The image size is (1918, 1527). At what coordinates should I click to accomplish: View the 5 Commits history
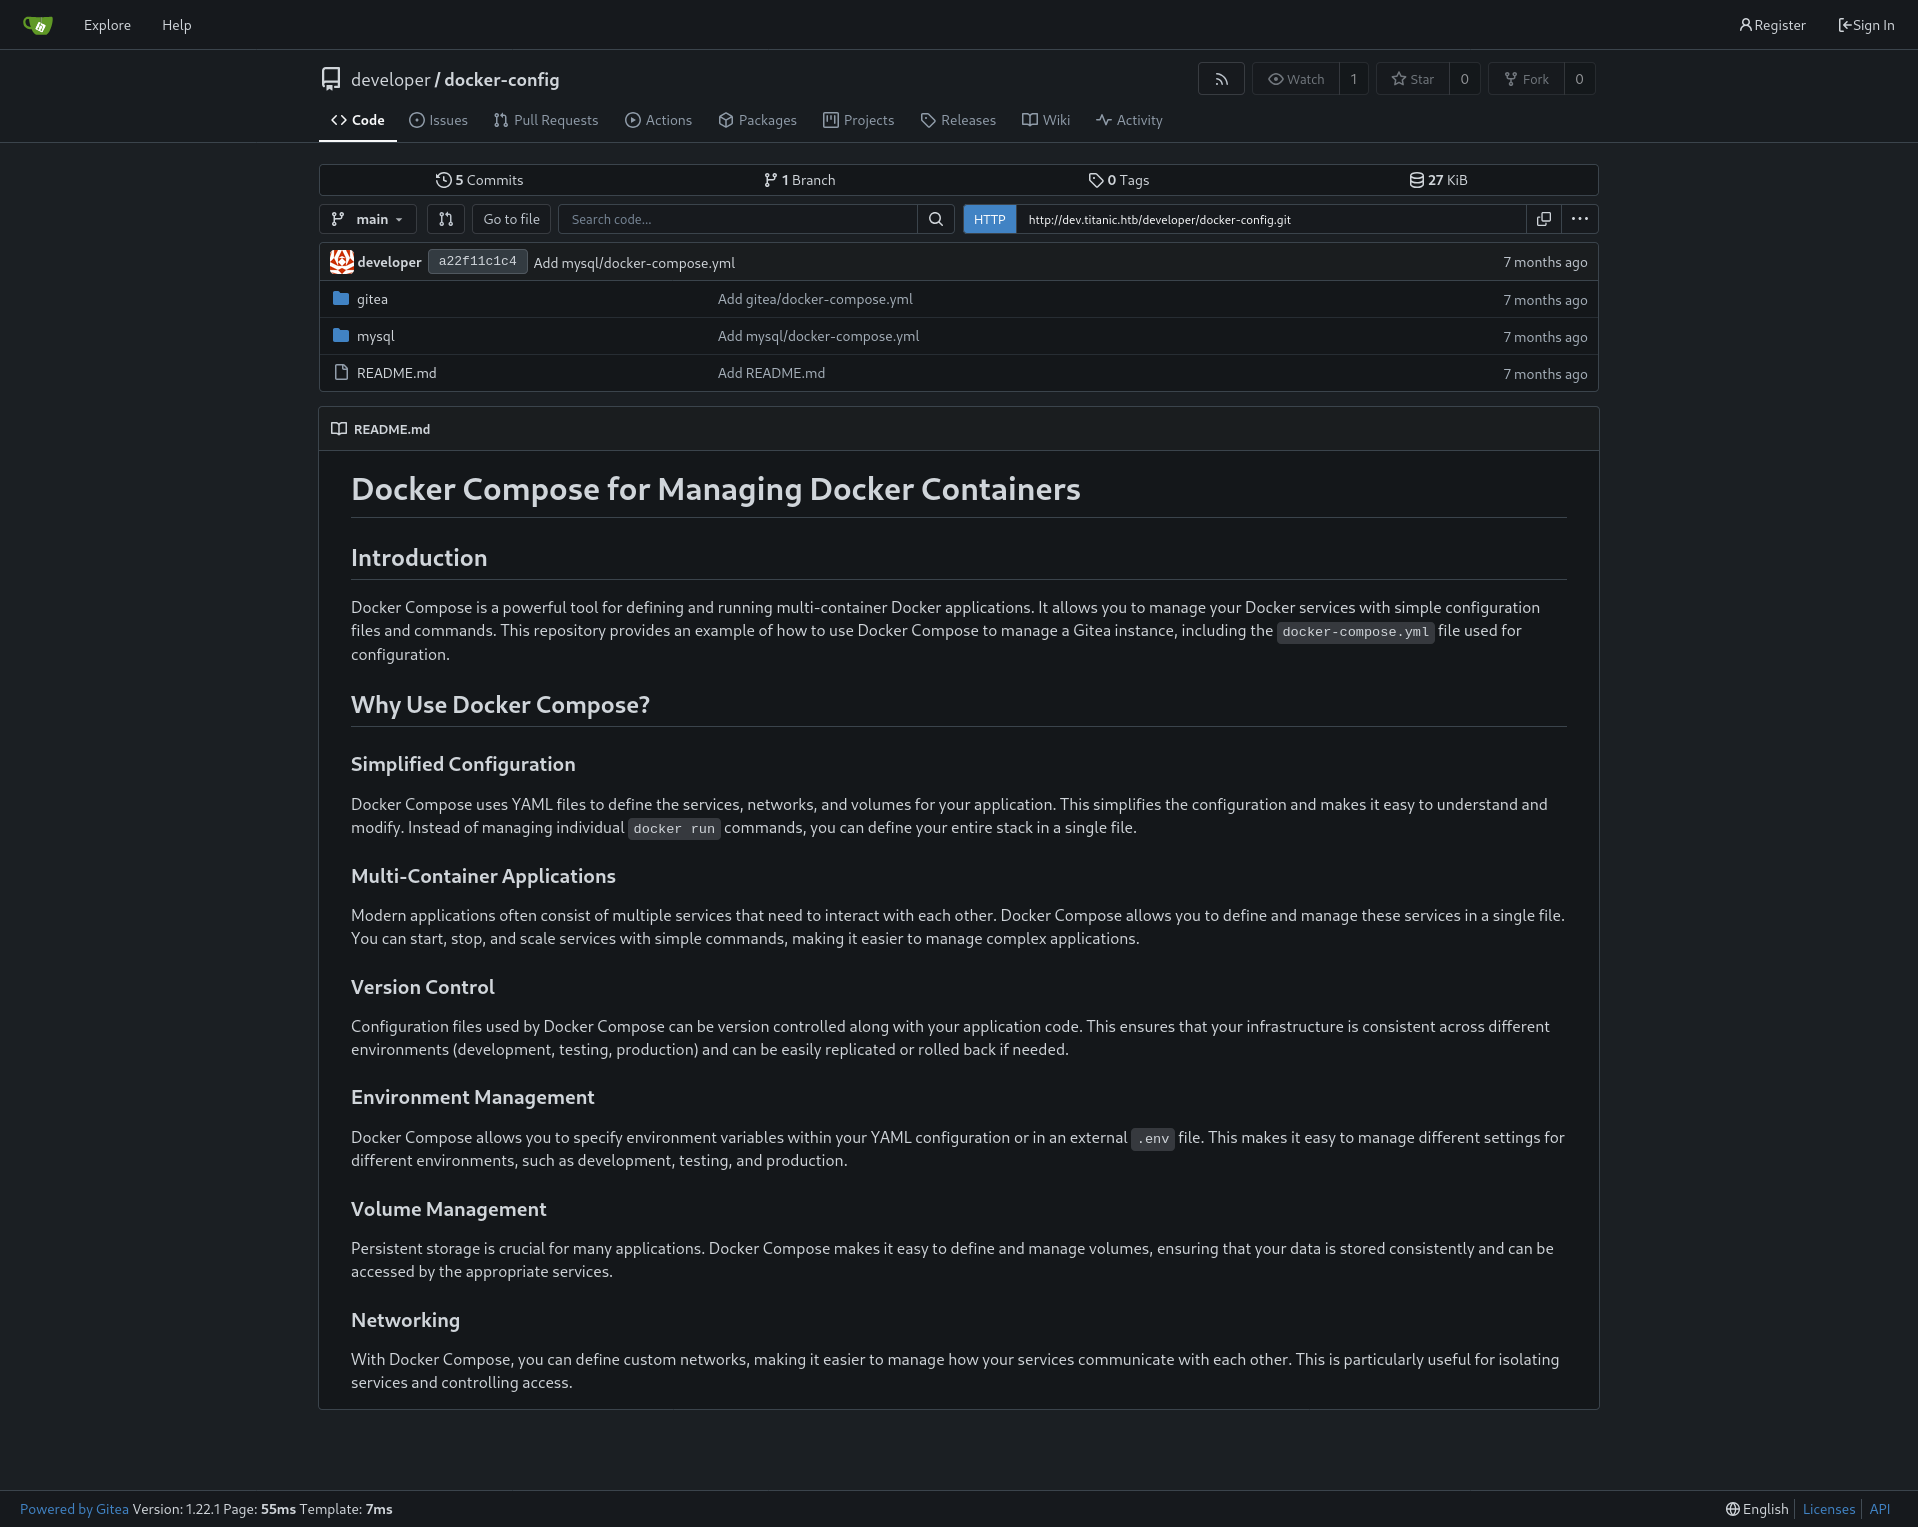coord(479,180)
